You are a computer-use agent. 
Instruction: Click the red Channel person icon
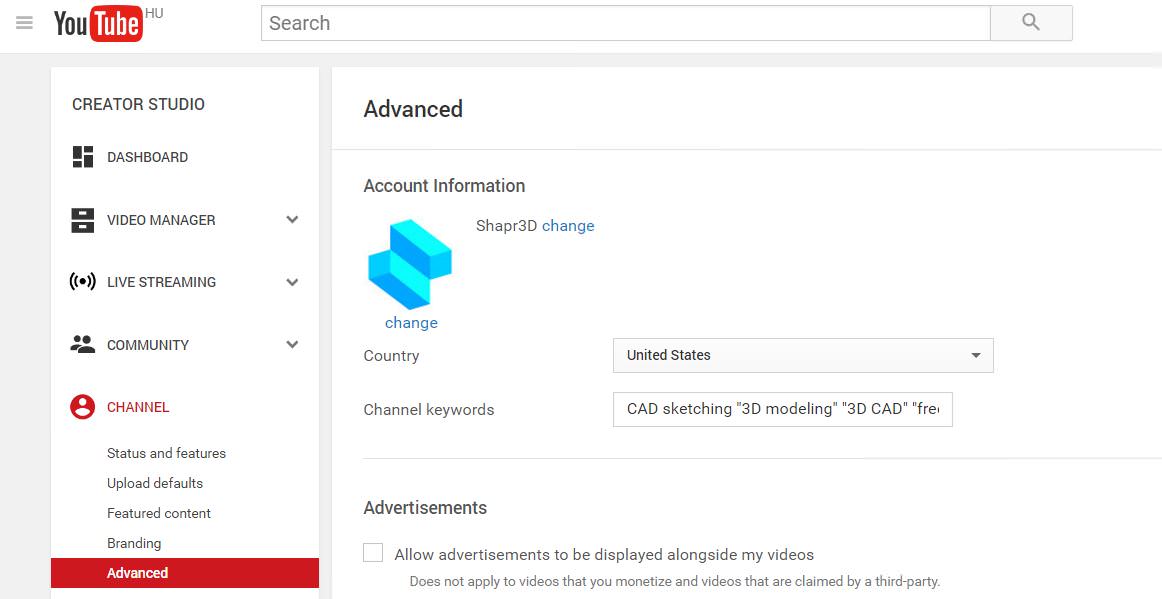pos(82,407)
